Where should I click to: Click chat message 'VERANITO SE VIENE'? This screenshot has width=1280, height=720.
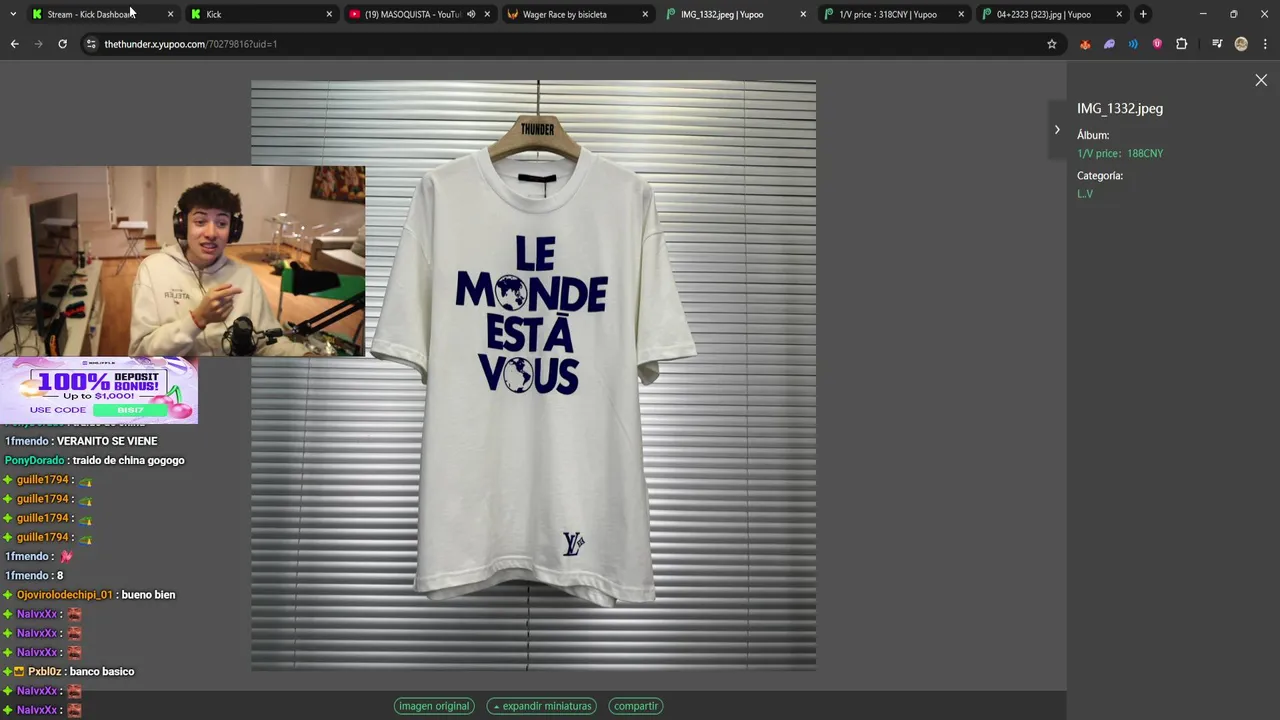(x=107, y=441)
